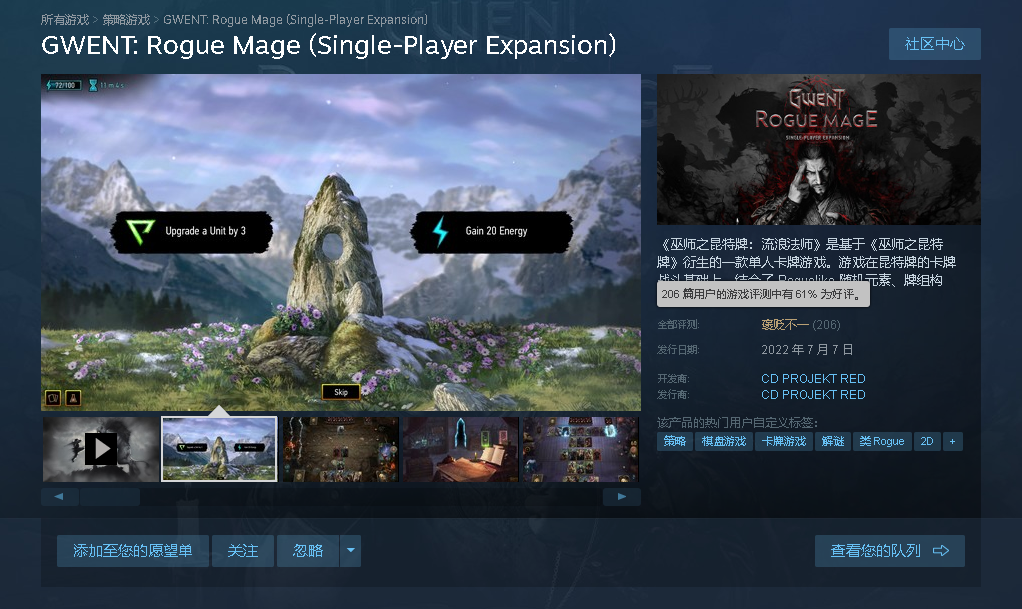
Task: Play the trailer video thumbnail
Action: tap(100, 449)
